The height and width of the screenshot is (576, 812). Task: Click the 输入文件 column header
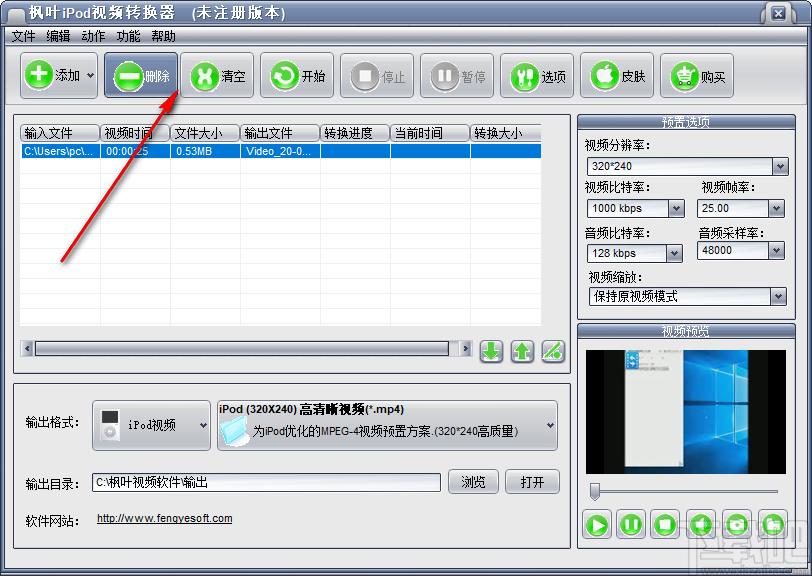pos(60,133)
